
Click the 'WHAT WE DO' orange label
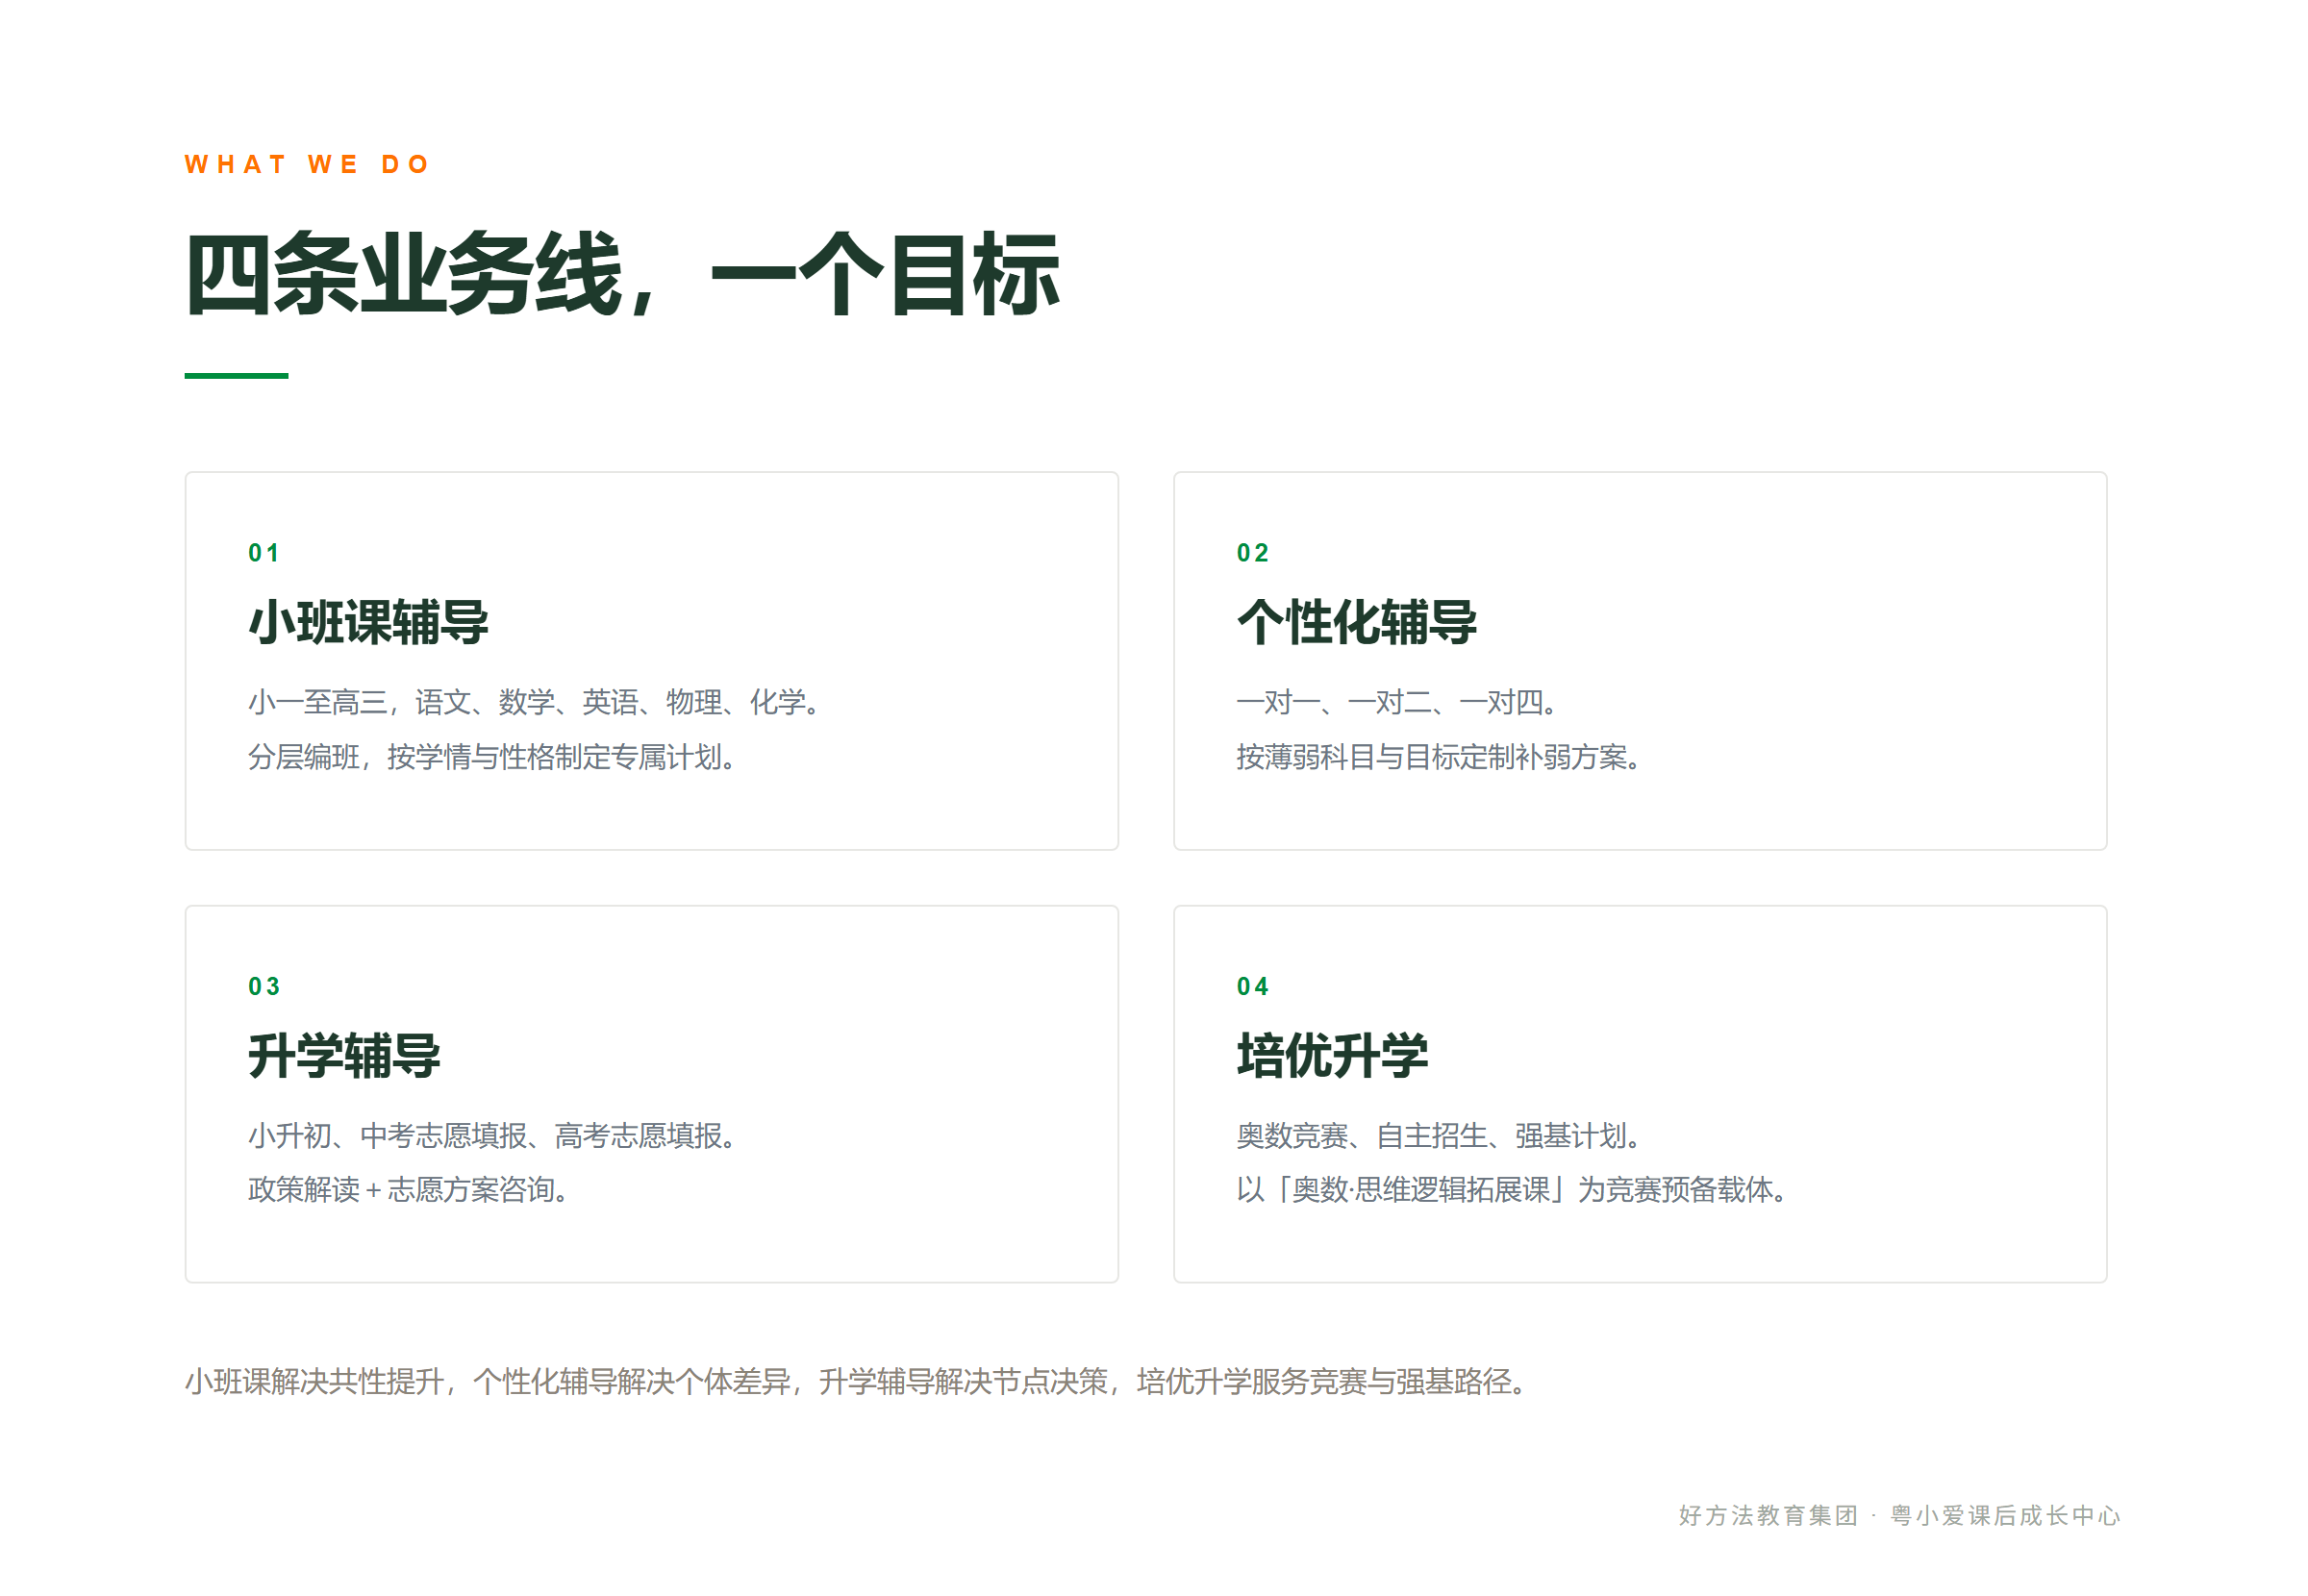(x=306, y=164)
